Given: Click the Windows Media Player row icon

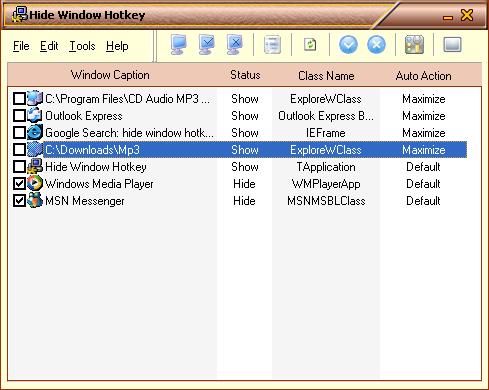Looking at the screenshot, I should (35, 183).
